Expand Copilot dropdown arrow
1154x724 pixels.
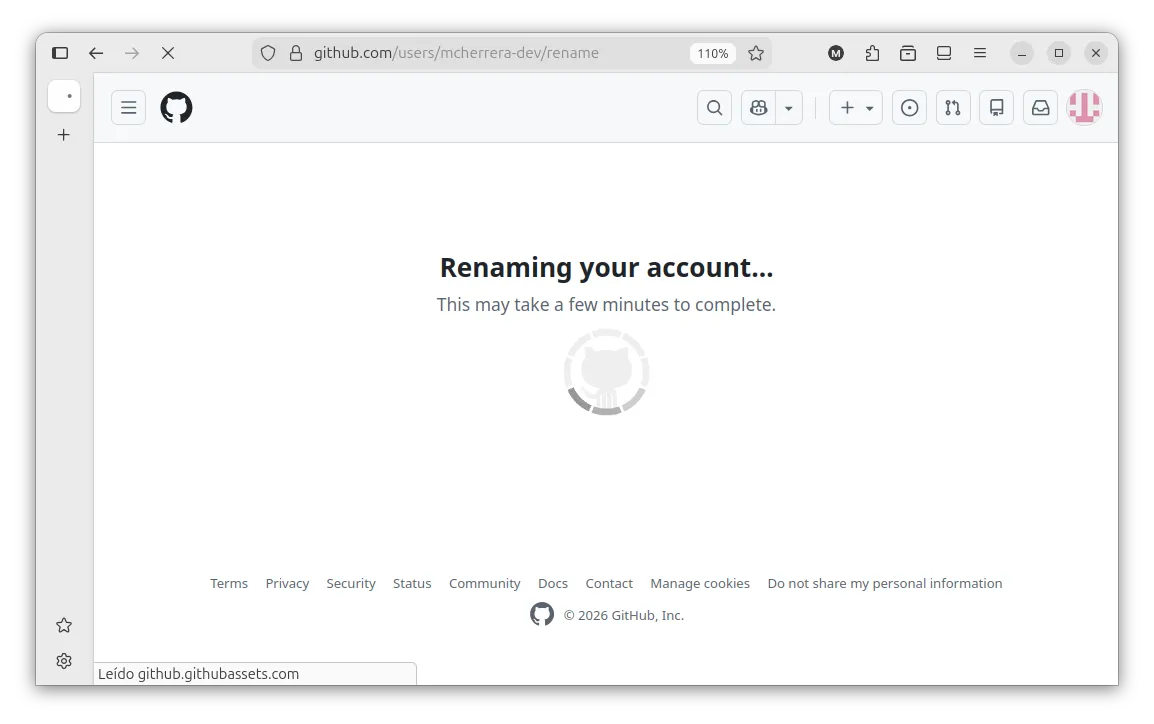click(x=789, y=108)
